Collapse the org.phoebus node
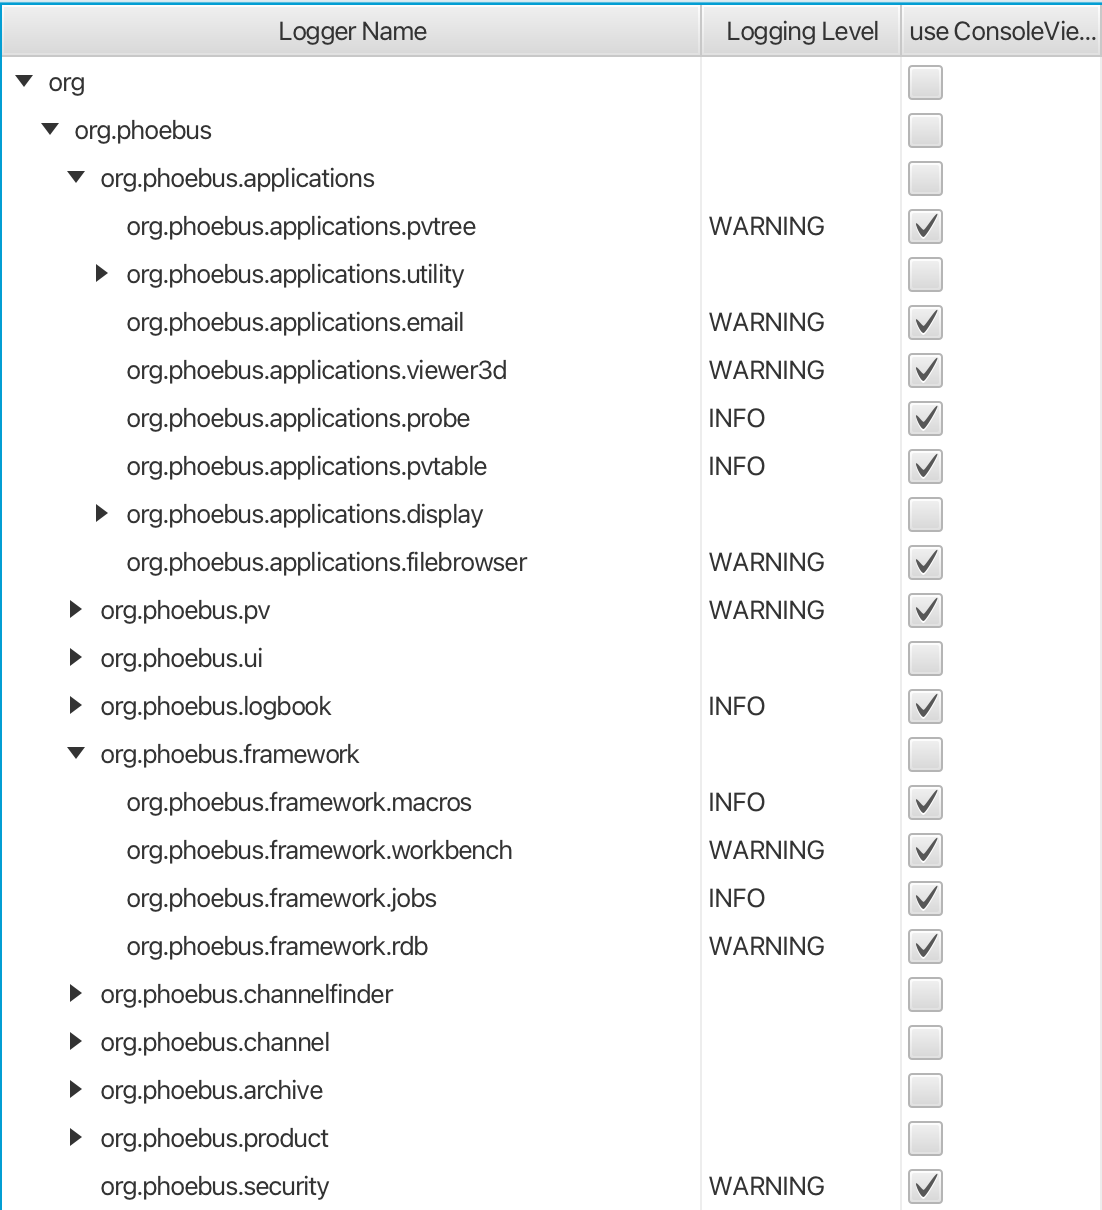Viewport: 1102px width, 1210px height. [48, 130]
